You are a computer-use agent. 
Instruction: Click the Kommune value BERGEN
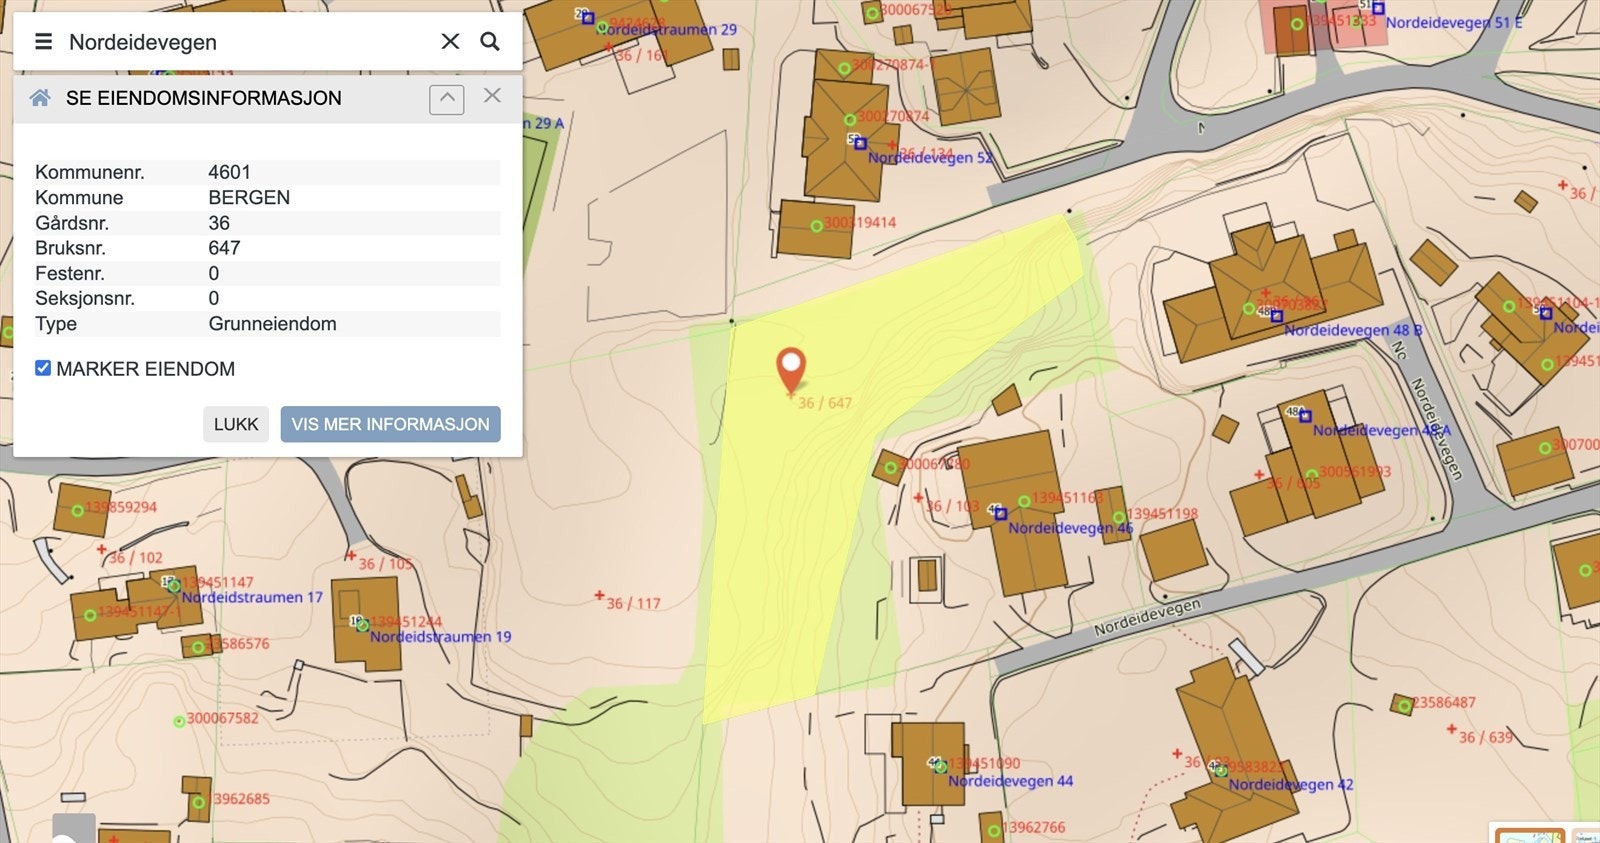249,198
